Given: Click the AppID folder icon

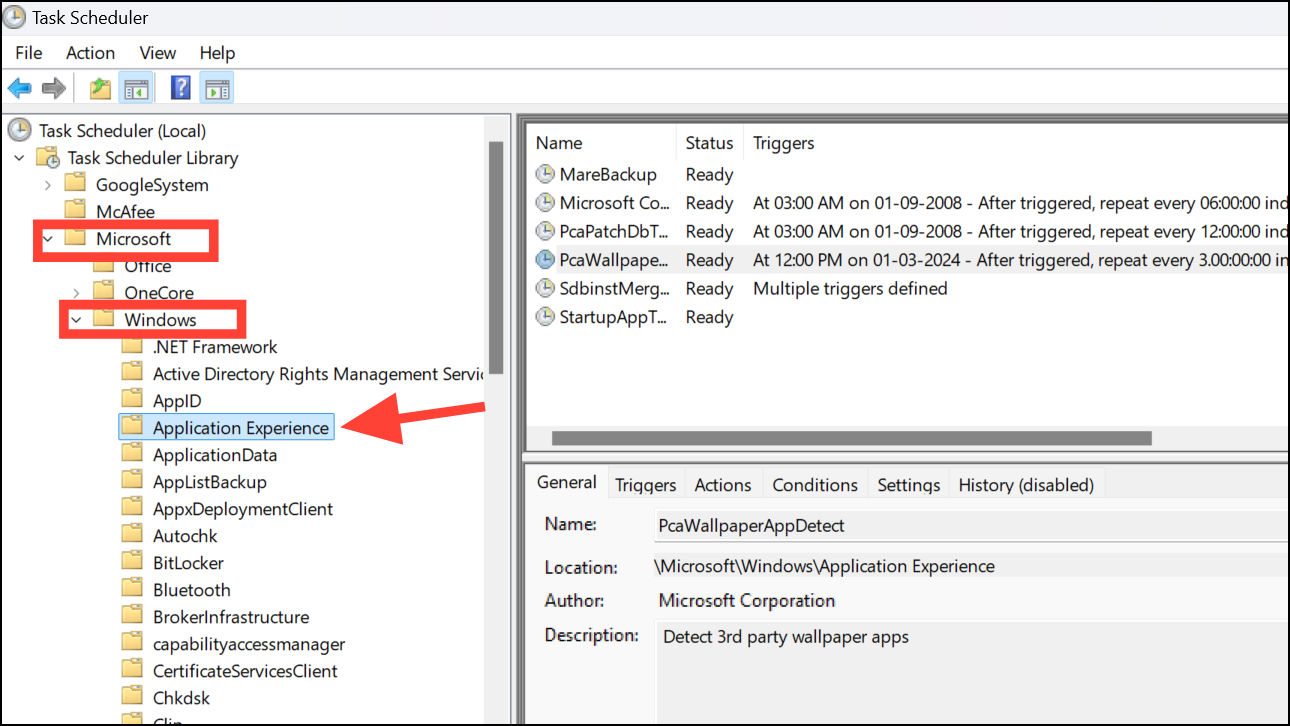Looking at the screenshot, I should pyautogui.click(x=132, y=400).
